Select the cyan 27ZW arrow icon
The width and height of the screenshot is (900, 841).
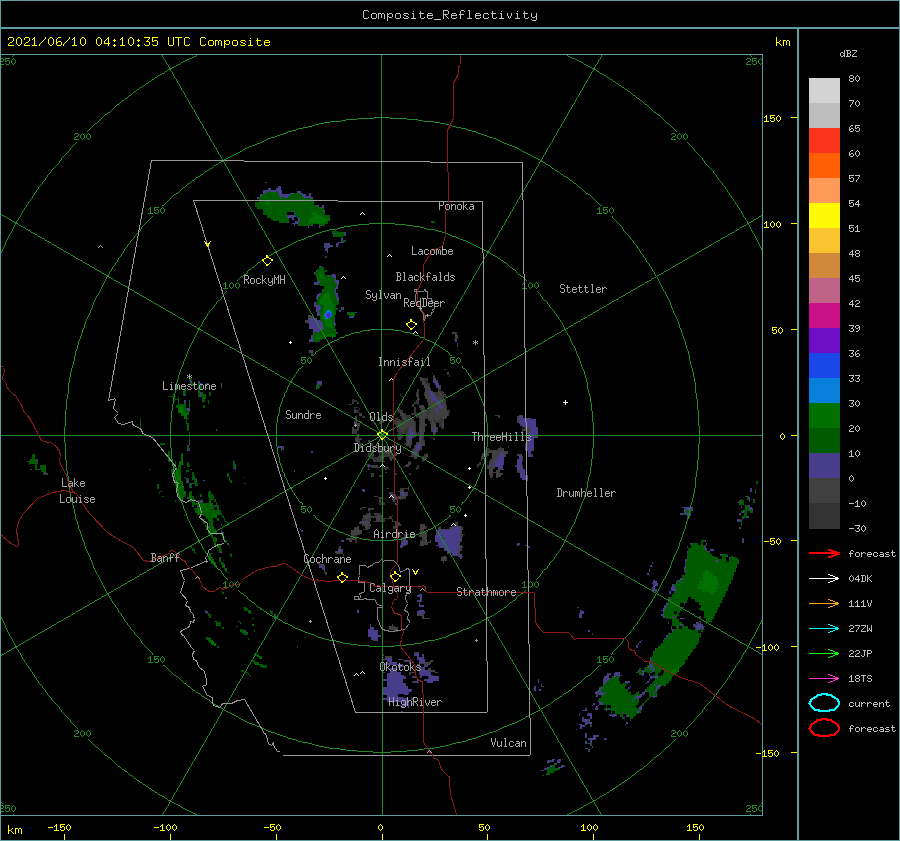[824, 629]
